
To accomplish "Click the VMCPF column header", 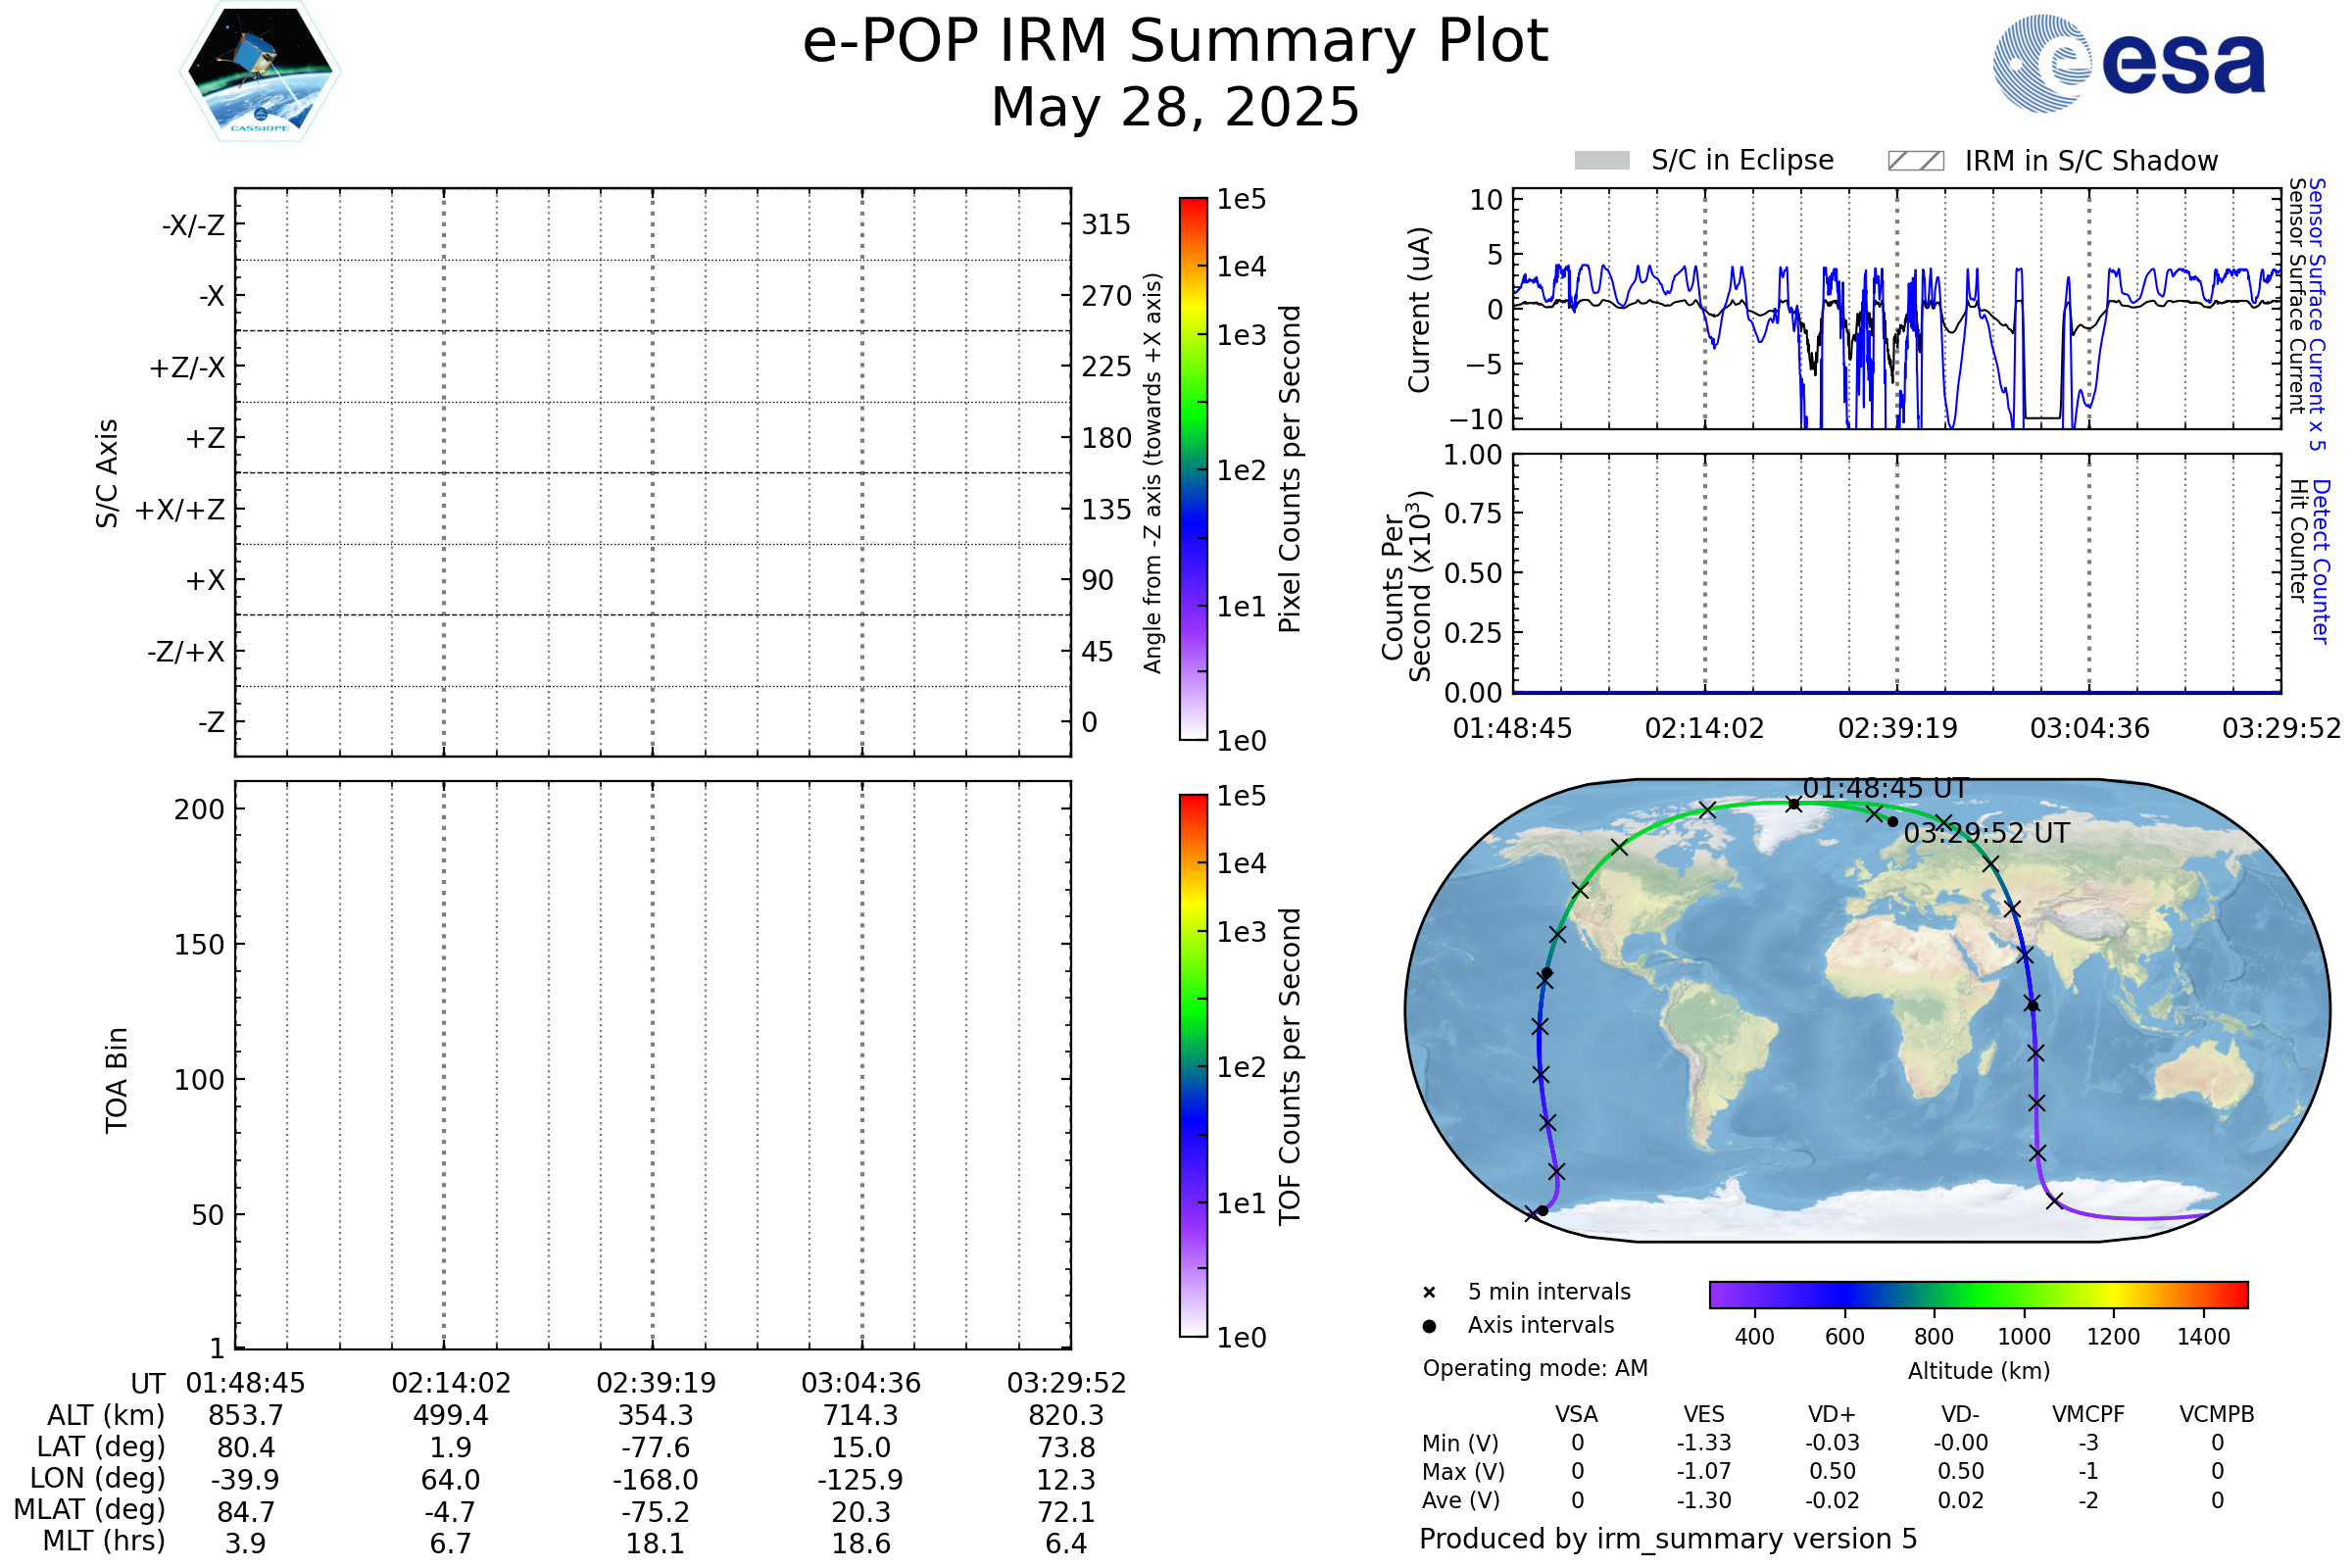I will 2088,1414.
